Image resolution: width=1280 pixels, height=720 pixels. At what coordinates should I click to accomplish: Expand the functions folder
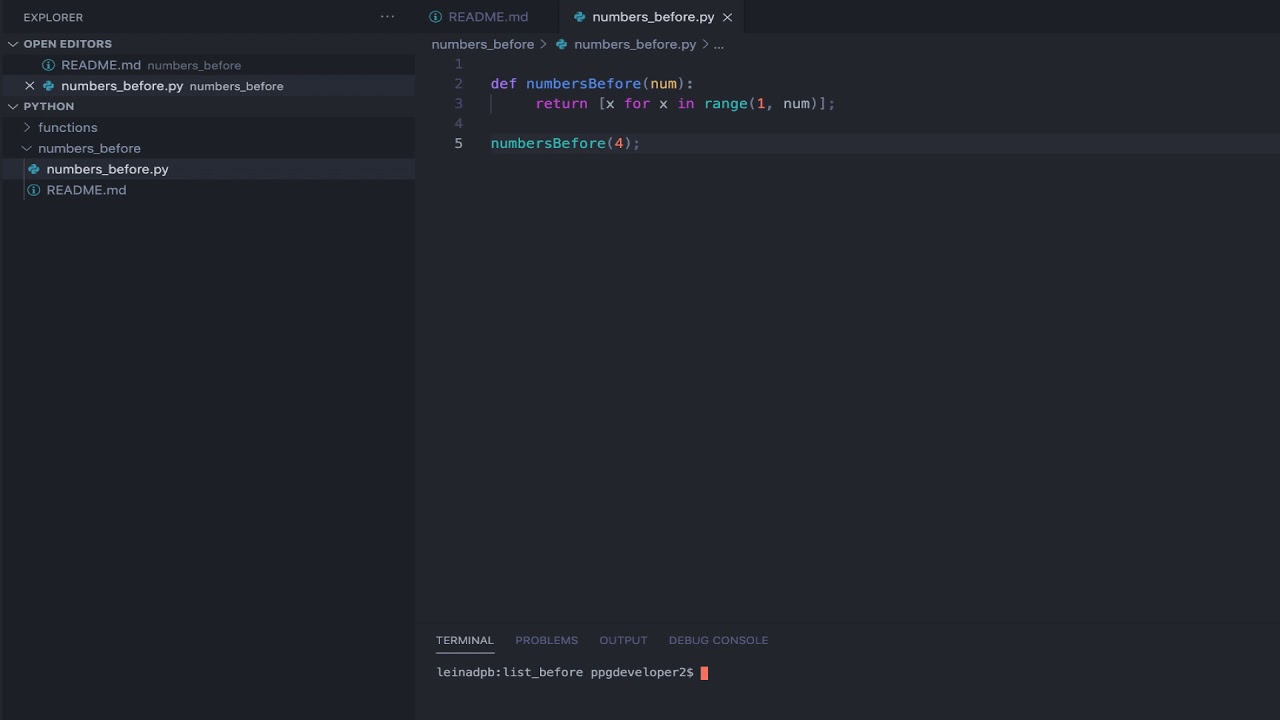[27, 127]
